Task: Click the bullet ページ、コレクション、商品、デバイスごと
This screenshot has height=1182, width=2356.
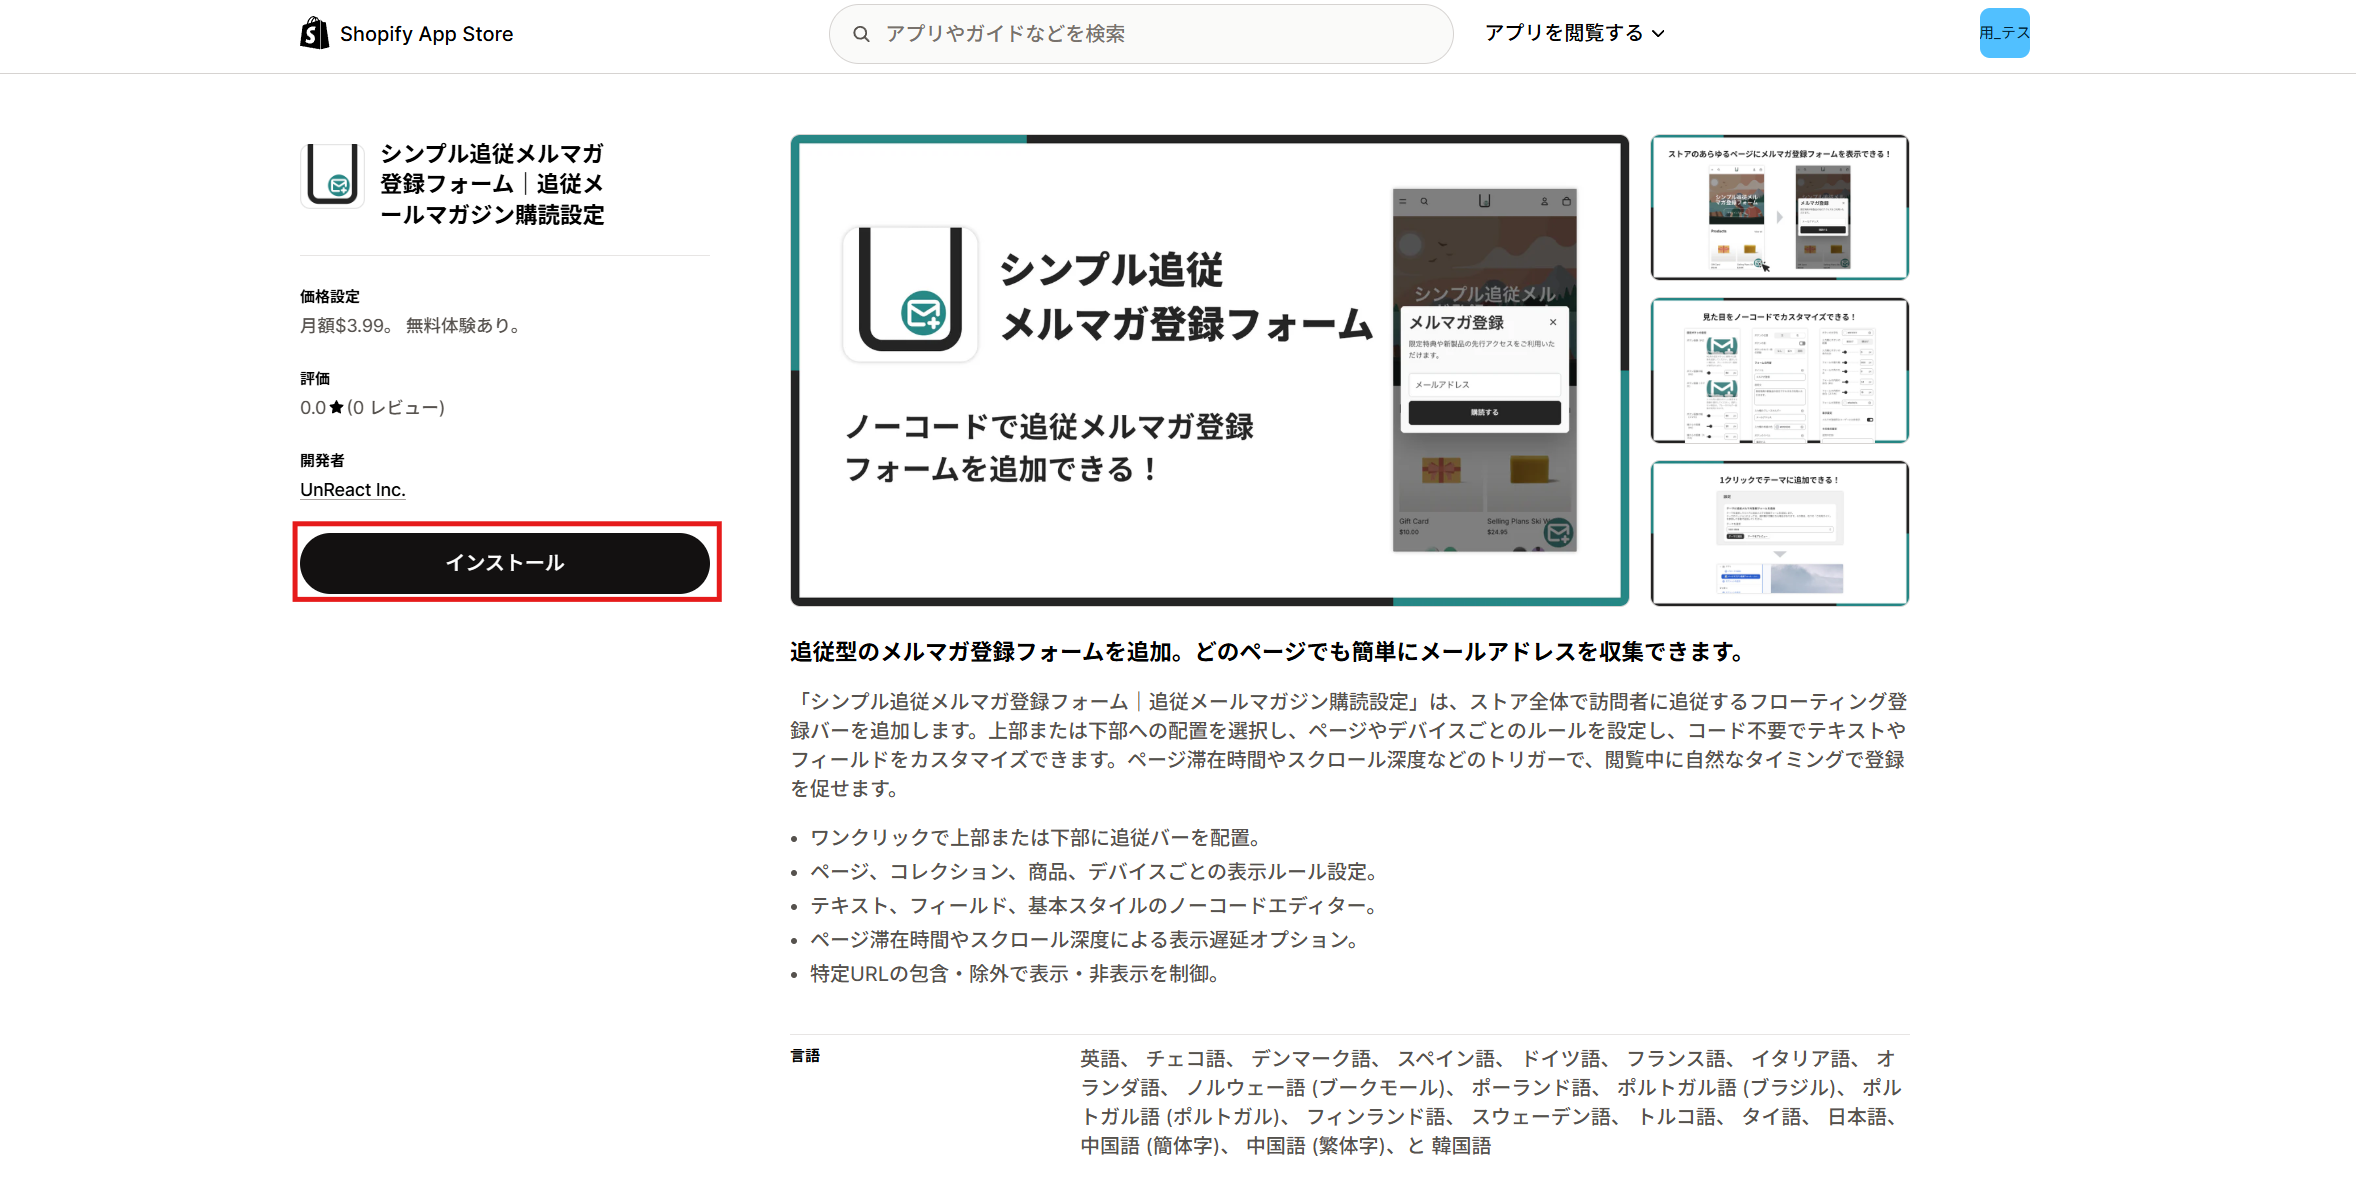Action: click(x=1095, y=872)
